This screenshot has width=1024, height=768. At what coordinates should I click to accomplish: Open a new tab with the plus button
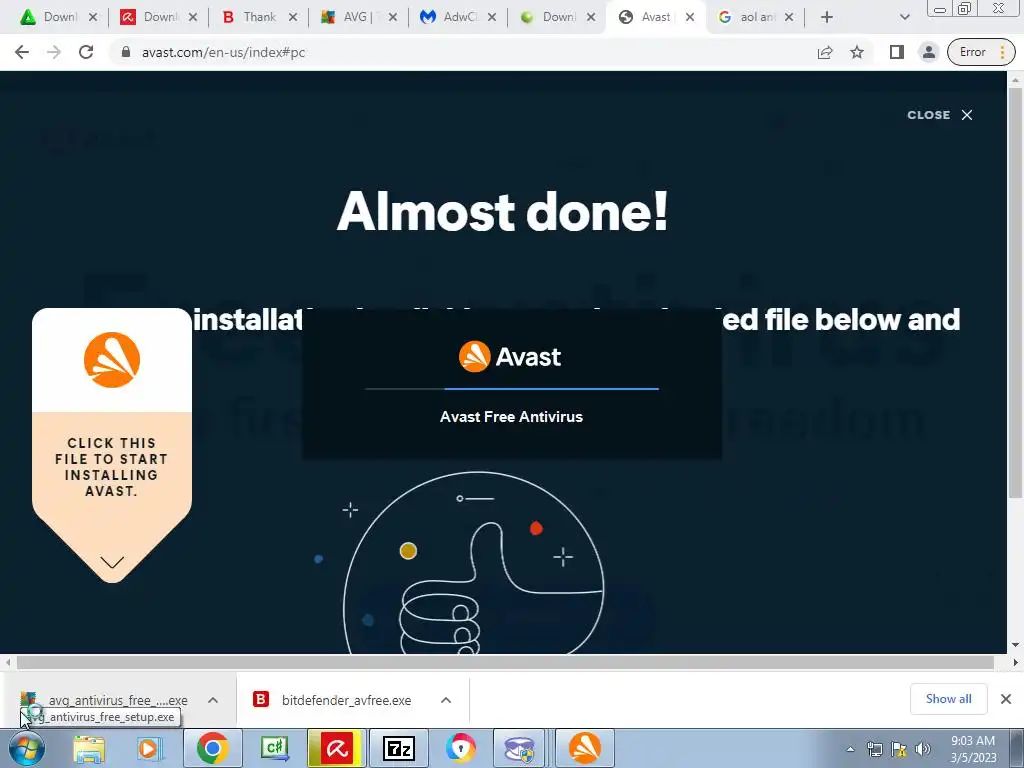click(827, 18)
